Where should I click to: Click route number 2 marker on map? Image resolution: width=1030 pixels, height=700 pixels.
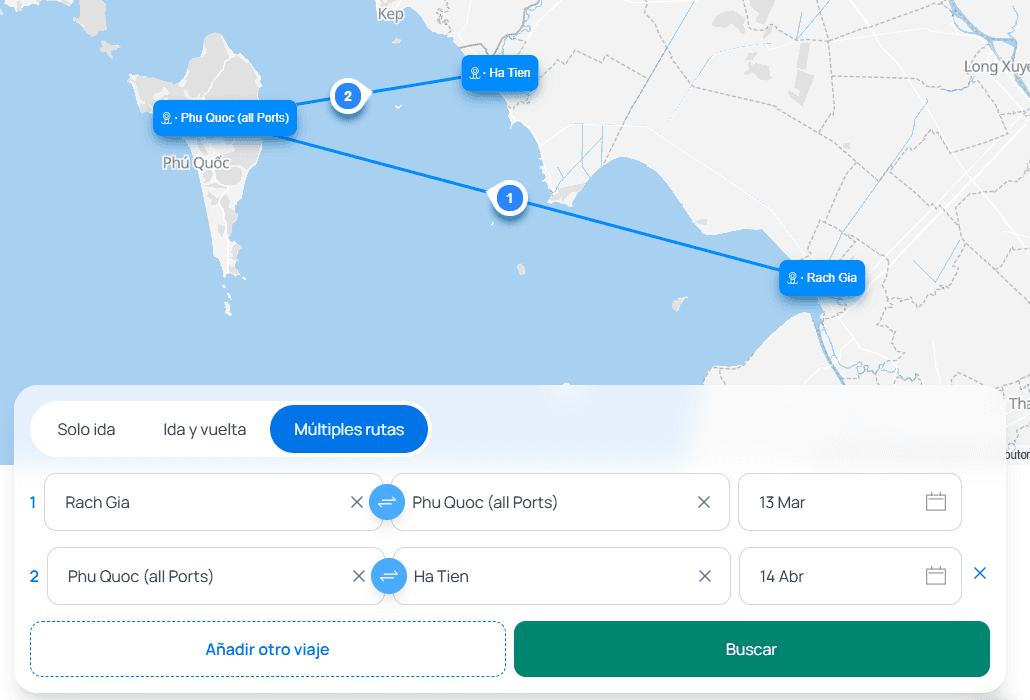tap(347, 96)
